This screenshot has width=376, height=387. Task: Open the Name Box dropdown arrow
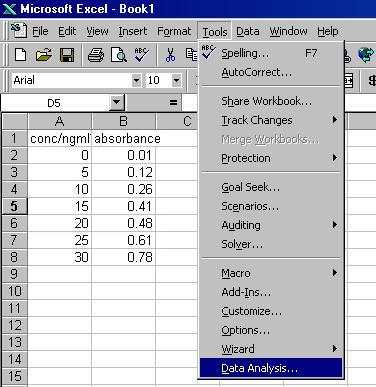coord(116,102)
